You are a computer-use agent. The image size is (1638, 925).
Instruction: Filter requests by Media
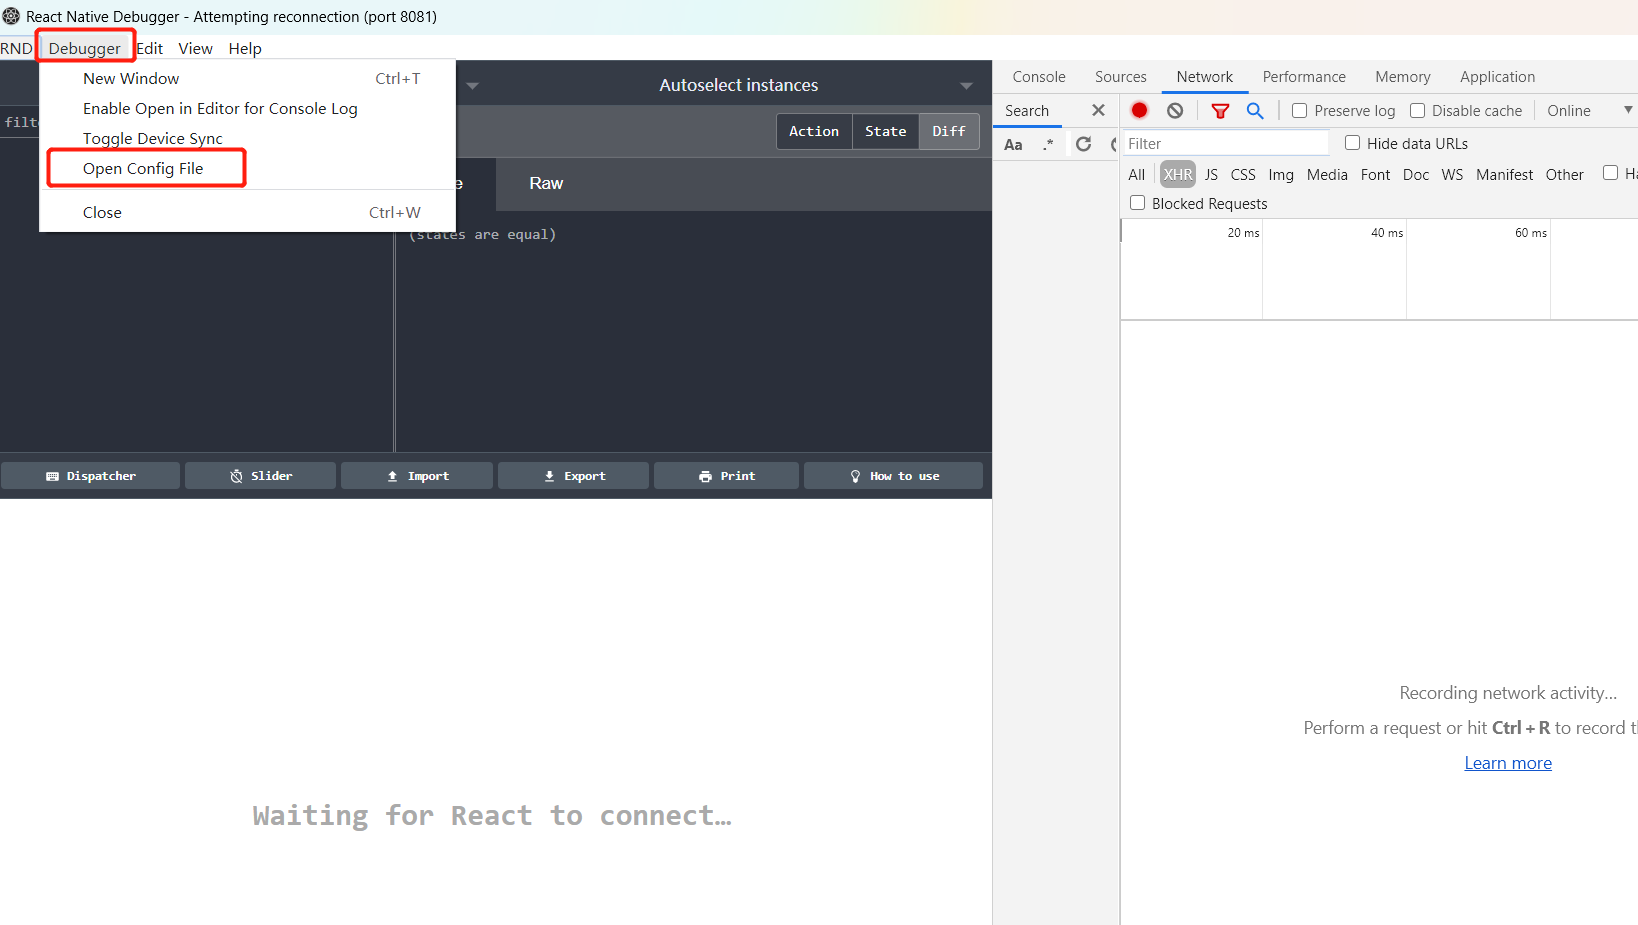click(1327, 174)
